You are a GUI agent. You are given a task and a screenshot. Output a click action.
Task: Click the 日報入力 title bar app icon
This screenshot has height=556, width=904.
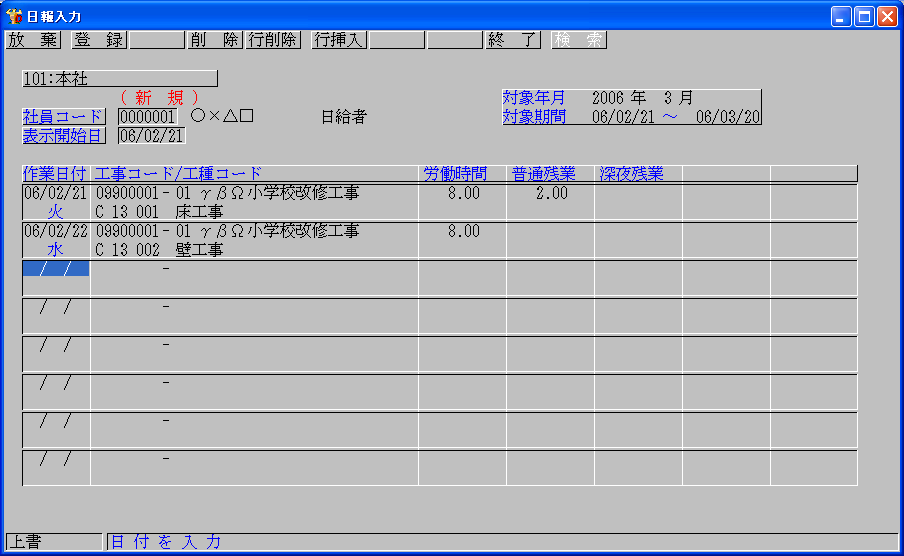click(14, 16)
